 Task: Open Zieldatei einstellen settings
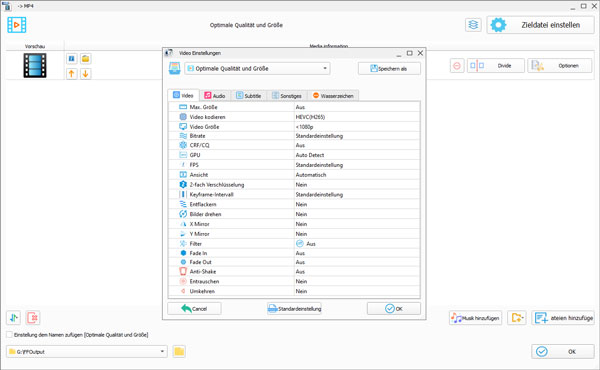tap(540, 25)
